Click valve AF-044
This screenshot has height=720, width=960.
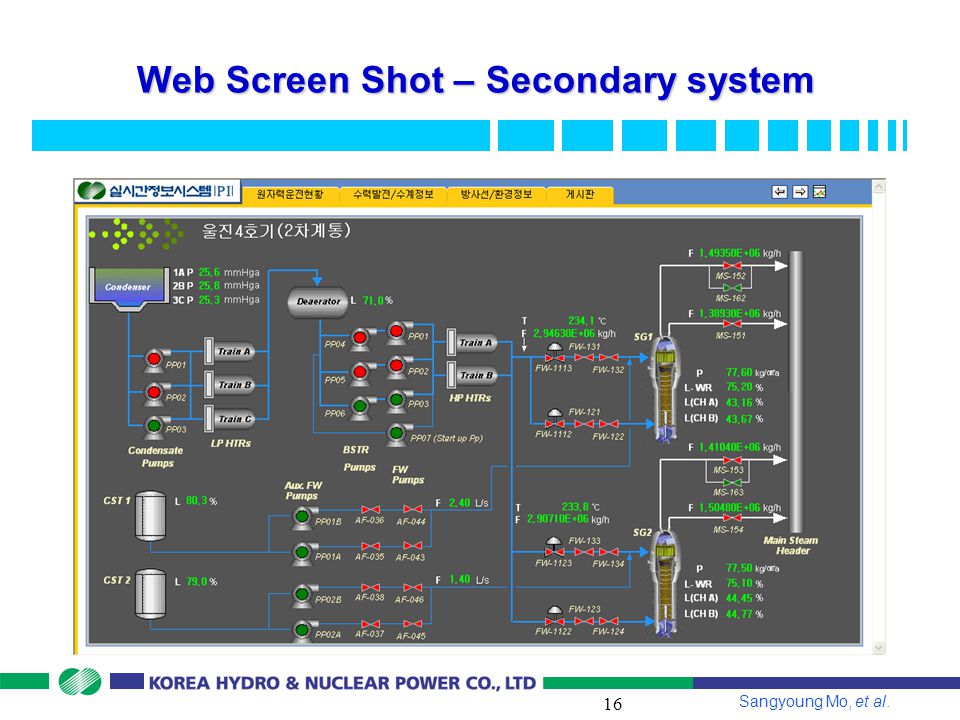click(x=413, y=509)
